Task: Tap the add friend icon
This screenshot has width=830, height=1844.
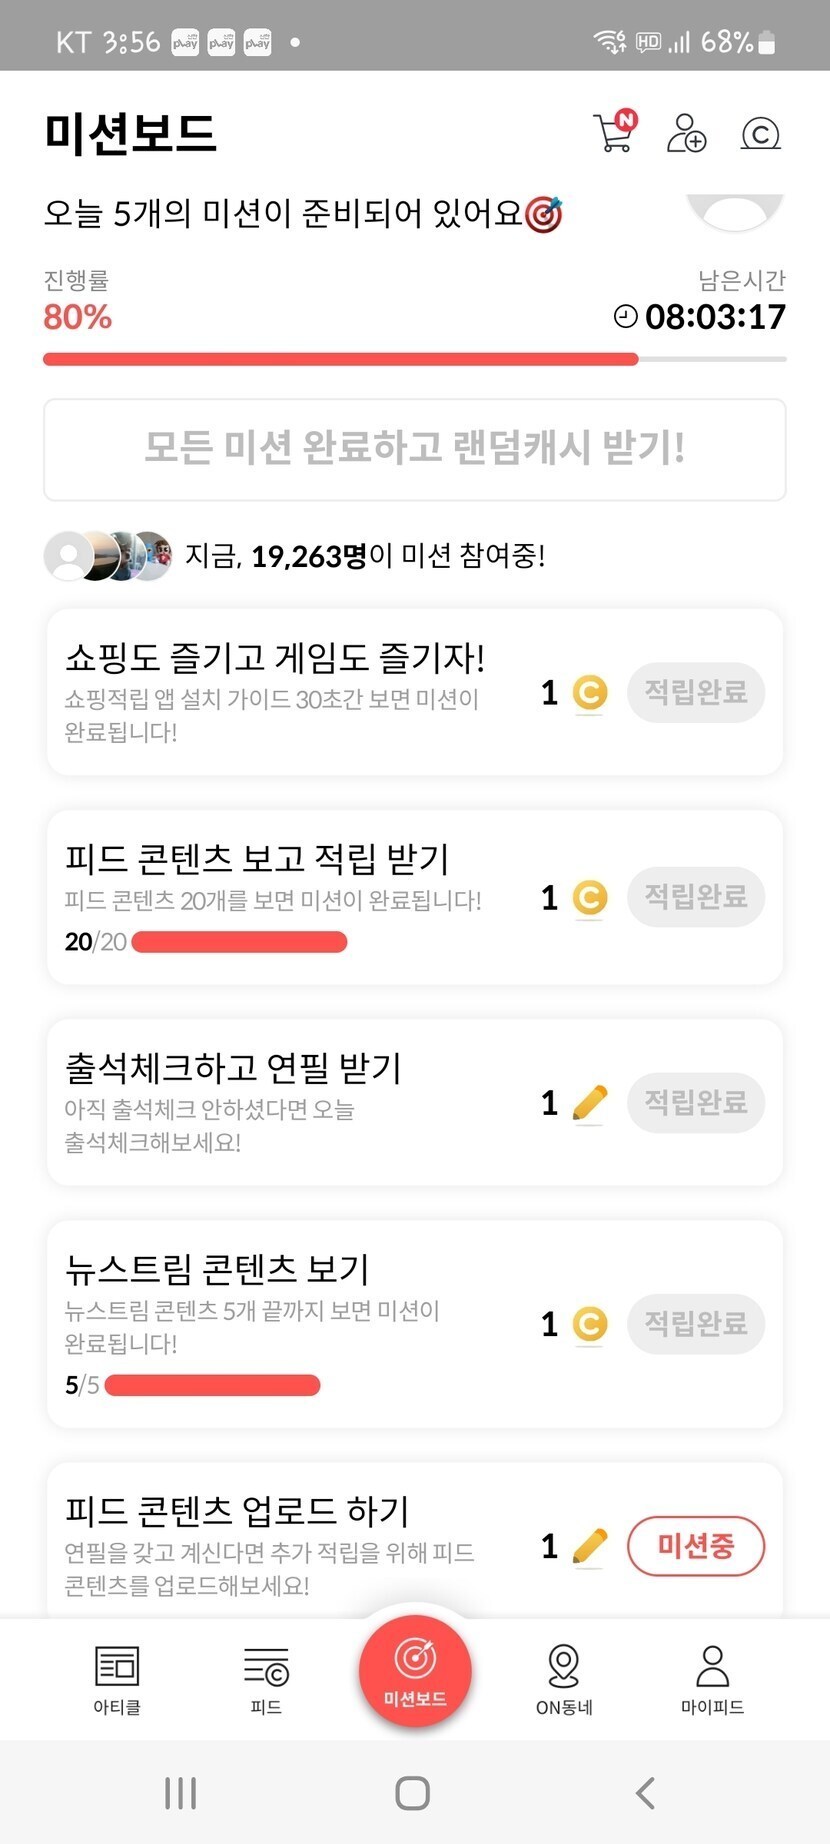Action: click(686, 133)
